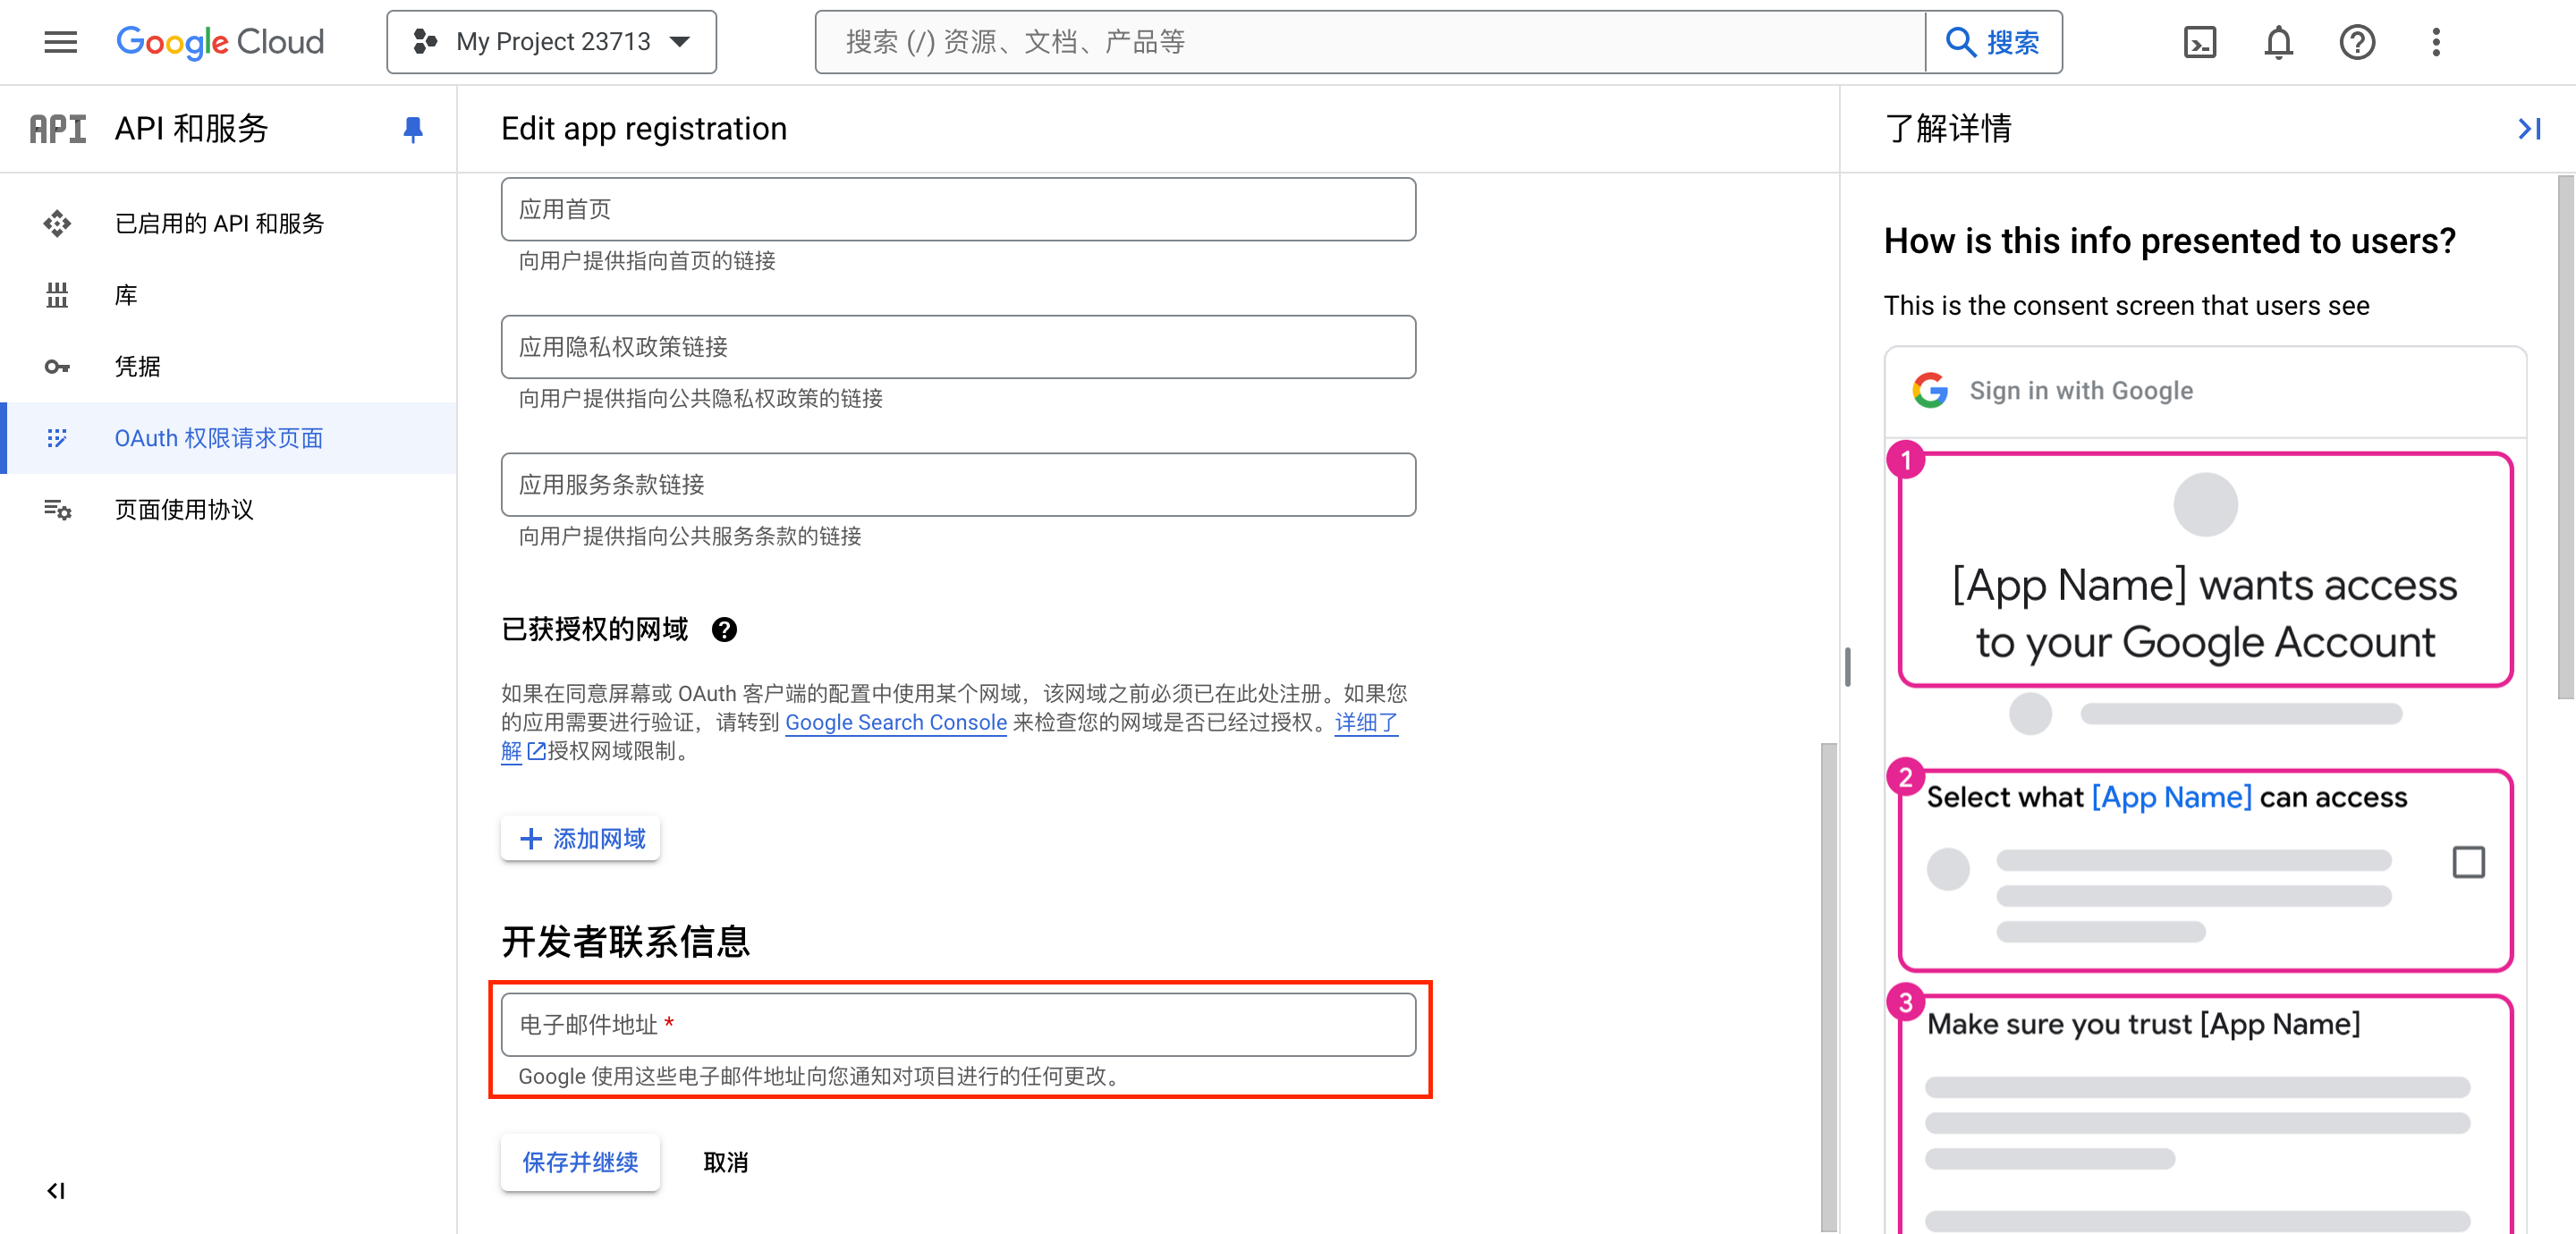The image size is (2576, 1234).
Task: Click the settings-list icon beside 页面使用协议
Action: 57,509
